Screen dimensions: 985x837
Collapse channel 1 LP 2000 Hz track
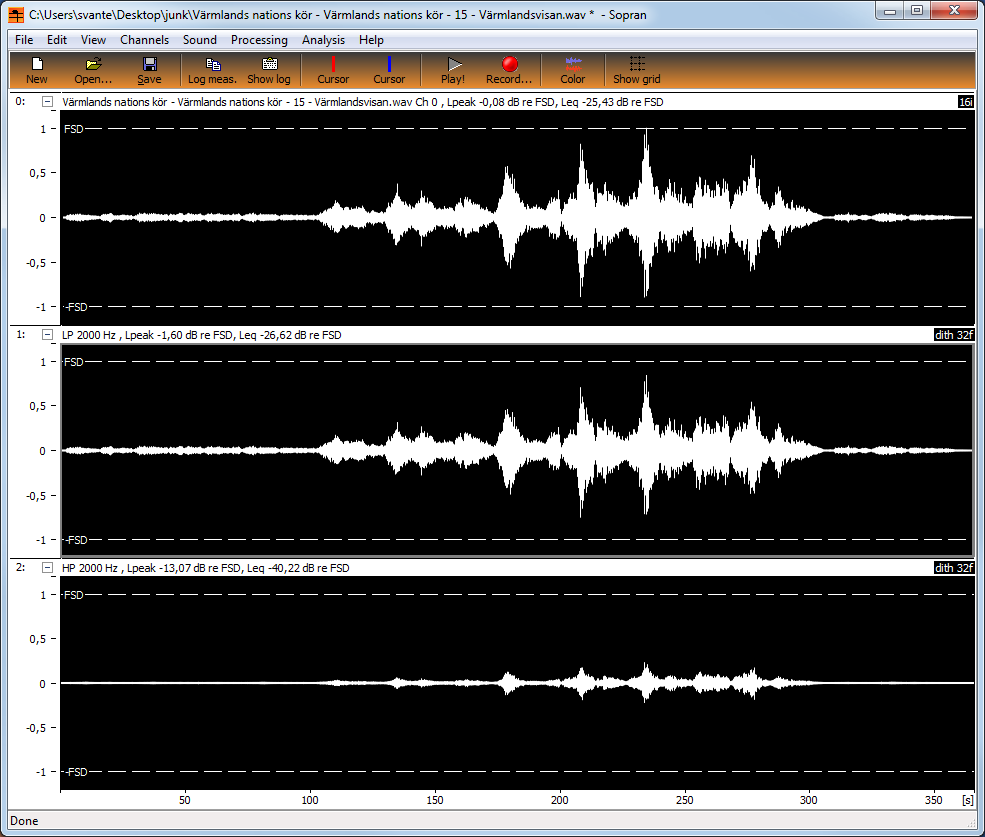47,335
